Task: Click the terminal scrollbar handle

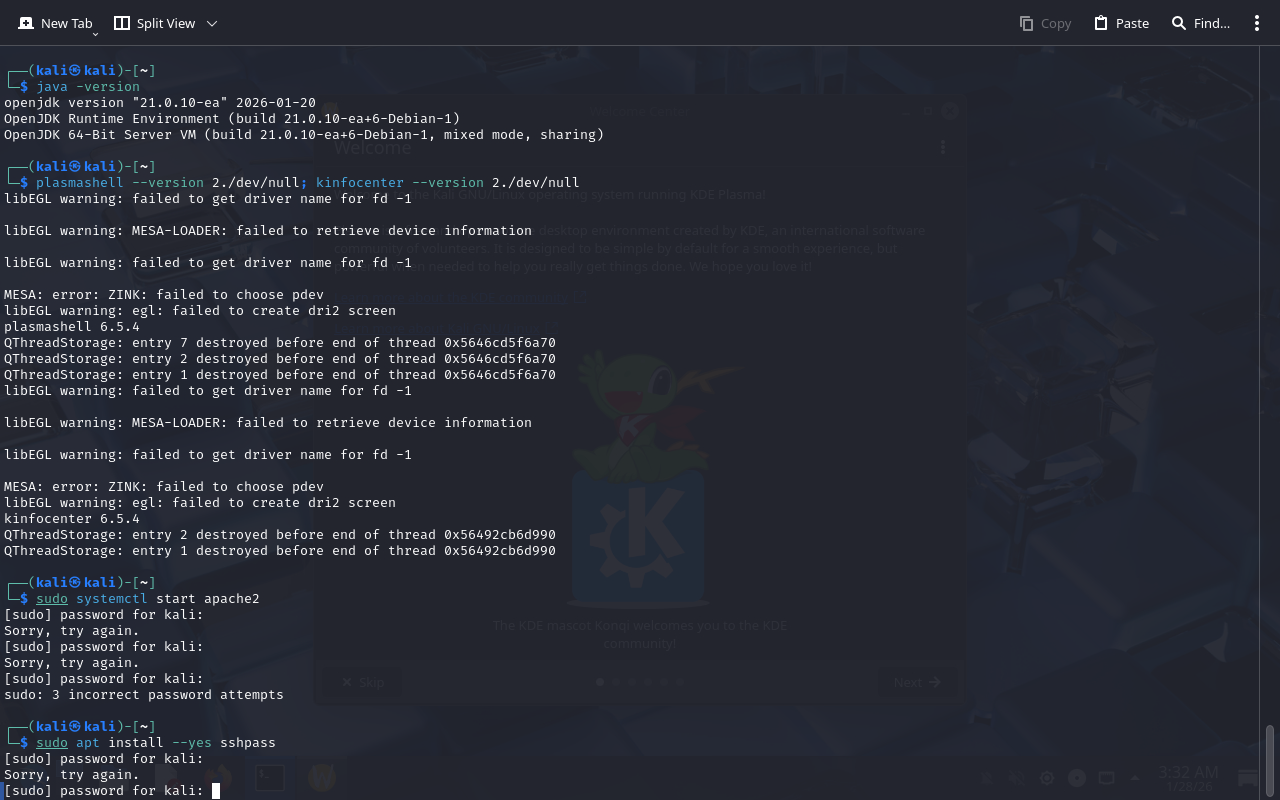Action: tap(1270, 760)
